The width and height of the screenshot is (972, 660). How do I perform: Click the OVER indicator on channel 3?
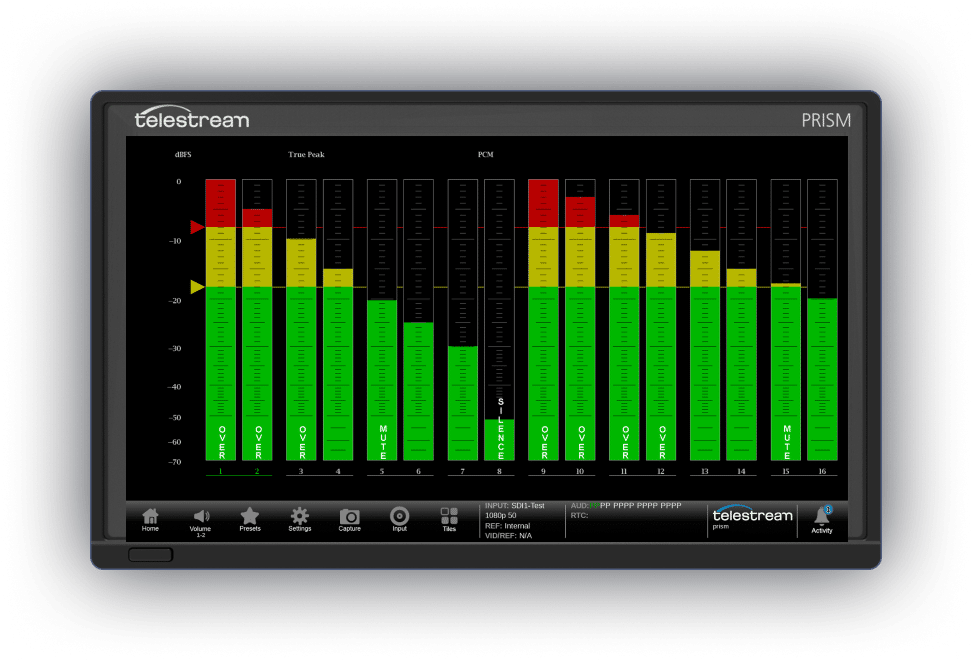click(x=303, y=442)
